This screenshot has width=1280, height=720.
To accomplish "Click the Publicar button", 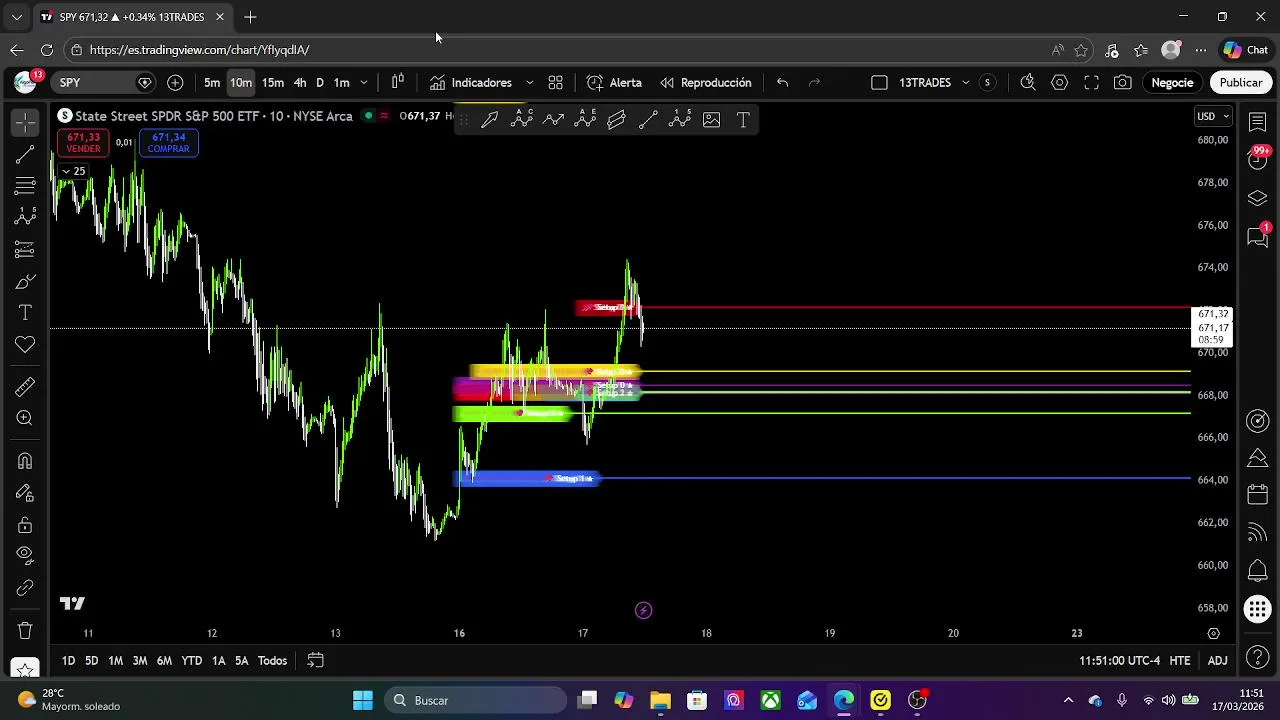I will (1241, 82).
